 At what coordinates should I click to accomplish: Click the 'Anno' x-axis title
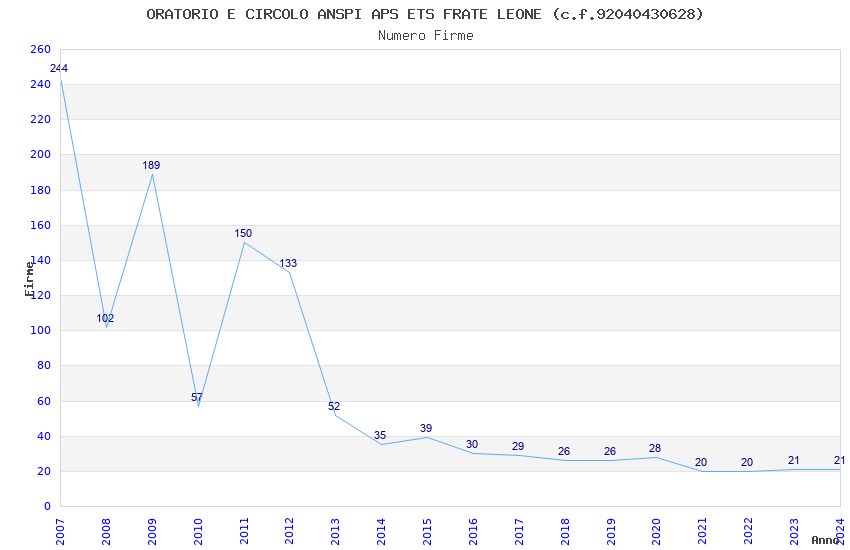(x=825, y=540)
